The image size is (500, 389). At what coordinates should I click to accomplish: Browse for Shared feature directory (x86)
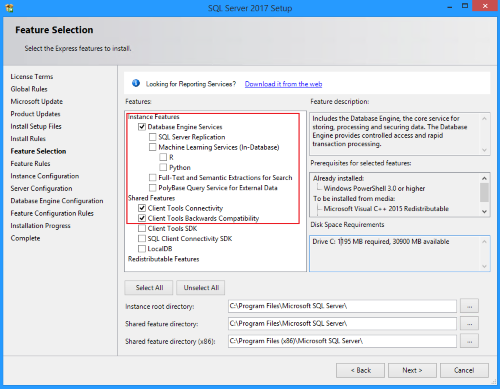click(x=469, y=341)
